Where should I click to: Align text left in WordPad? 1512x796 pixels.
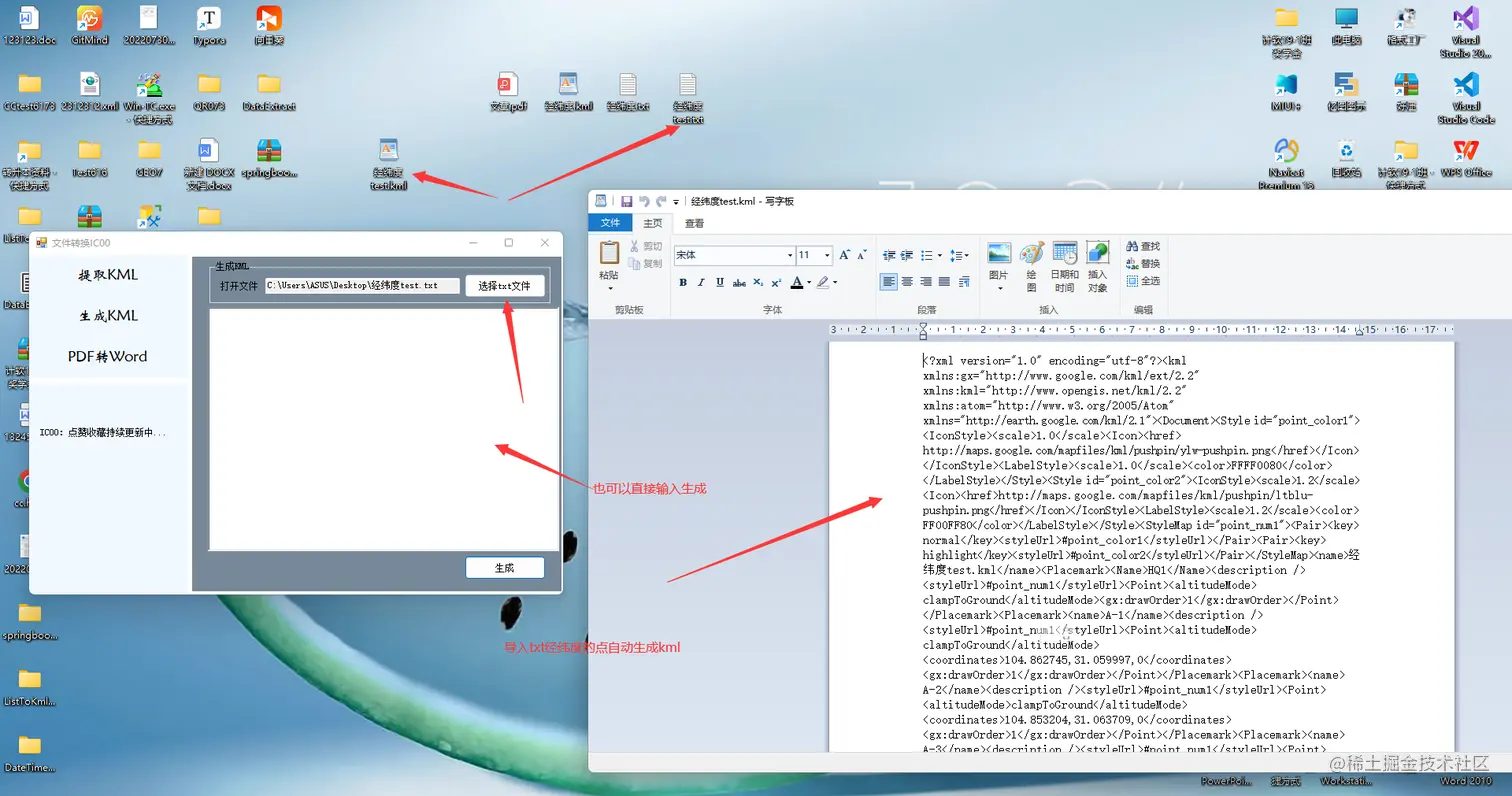(x=889, y=283)
